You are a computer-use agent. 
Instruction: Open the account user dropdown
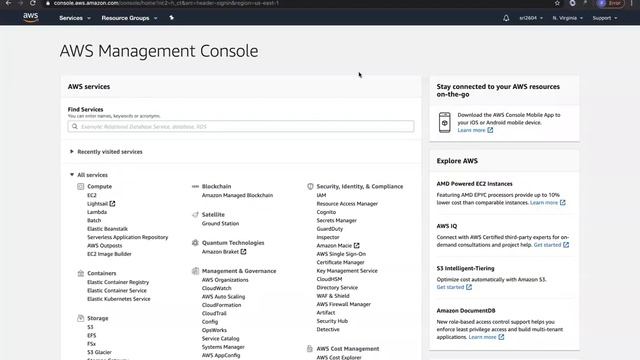531,18
